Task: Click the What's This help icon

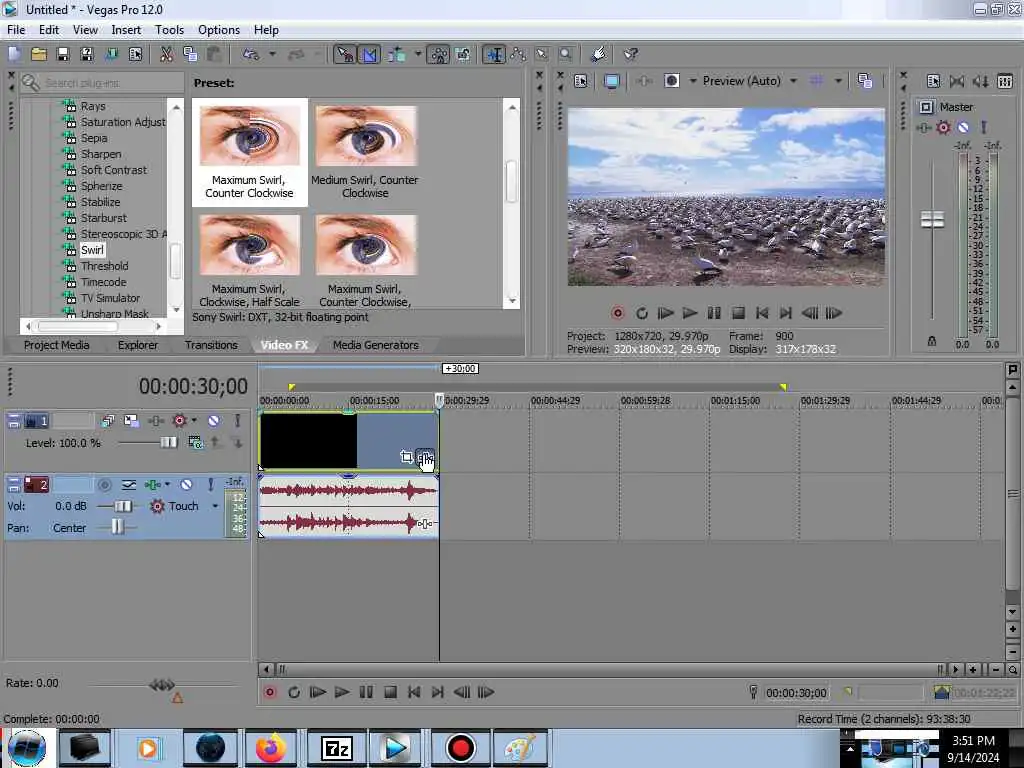Action: pyautogui.click(x=630, y=55)
